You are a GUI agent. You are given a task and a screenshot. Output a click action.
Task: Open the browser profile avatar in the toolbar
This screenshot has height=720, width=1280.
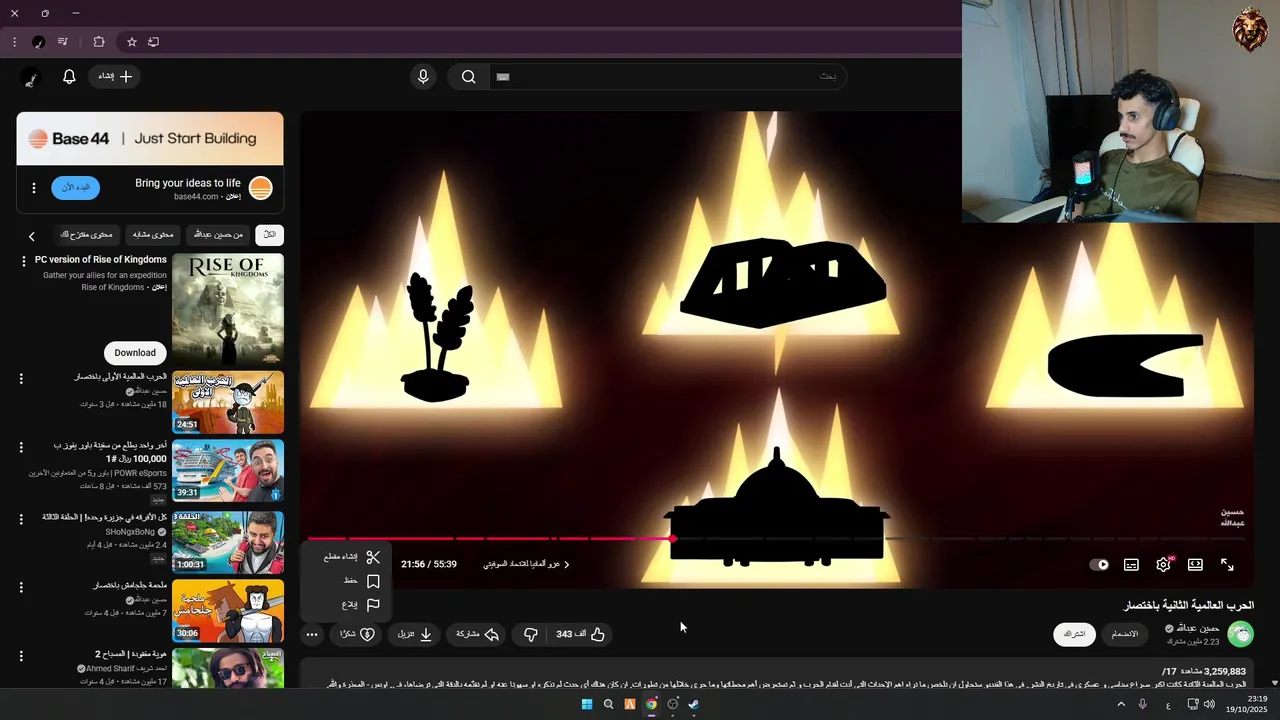point(38,42)
